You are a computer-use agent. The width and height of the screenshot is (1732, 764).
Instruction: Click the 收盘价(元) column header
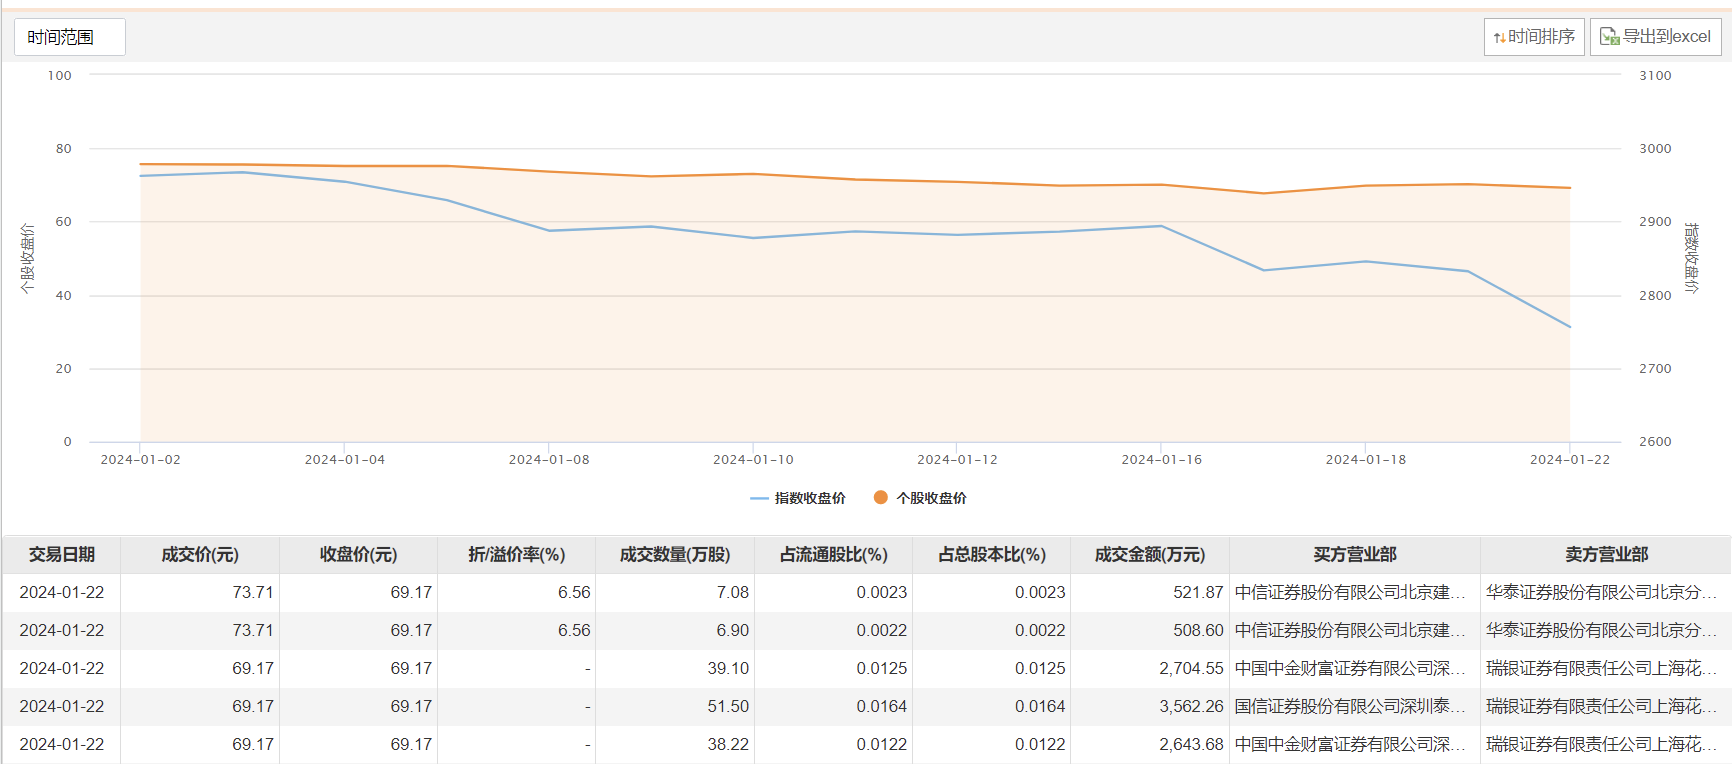(x=358, y=554)
